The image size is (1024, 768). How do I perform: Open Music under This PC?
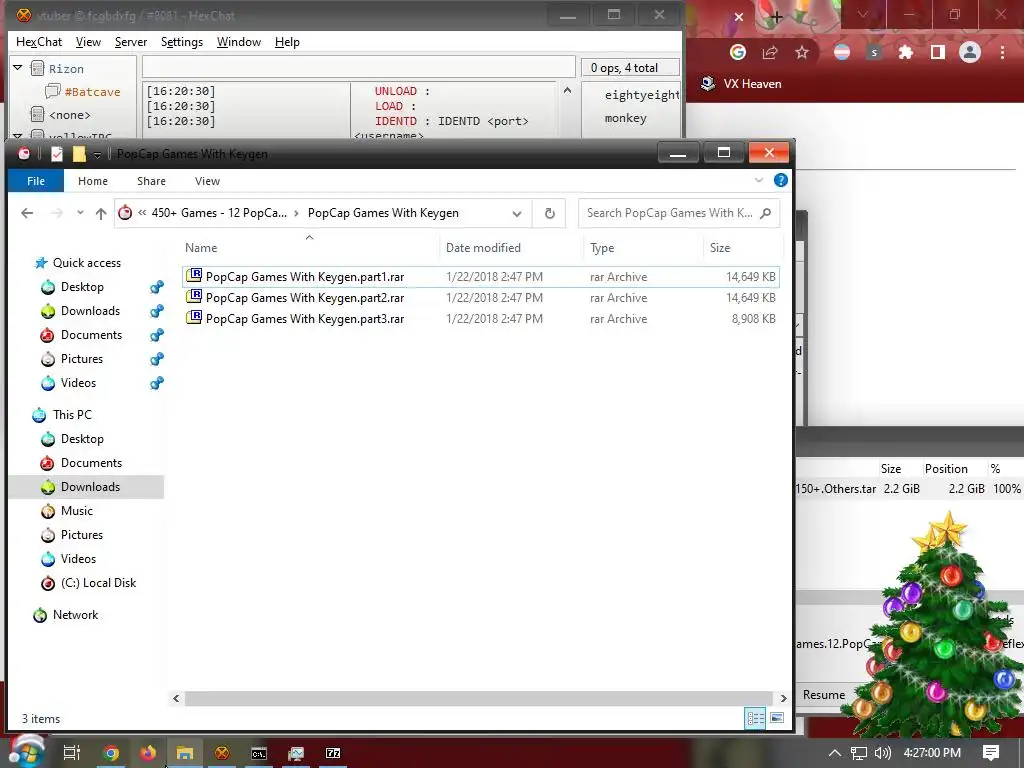pos(76,511)
